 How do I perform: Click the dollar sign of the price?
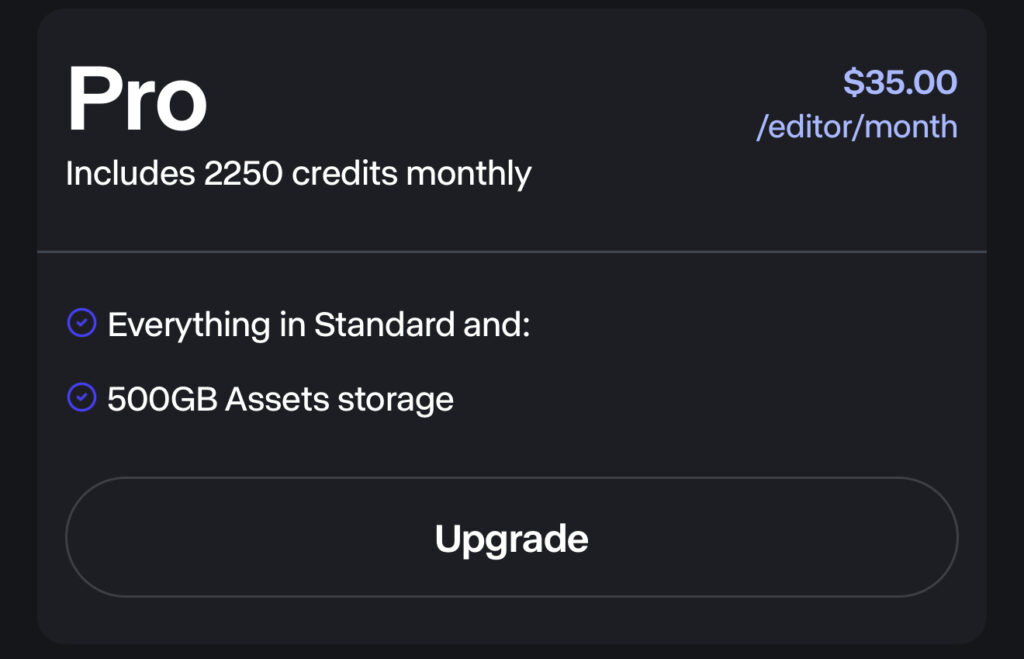(x=853, y=83)
